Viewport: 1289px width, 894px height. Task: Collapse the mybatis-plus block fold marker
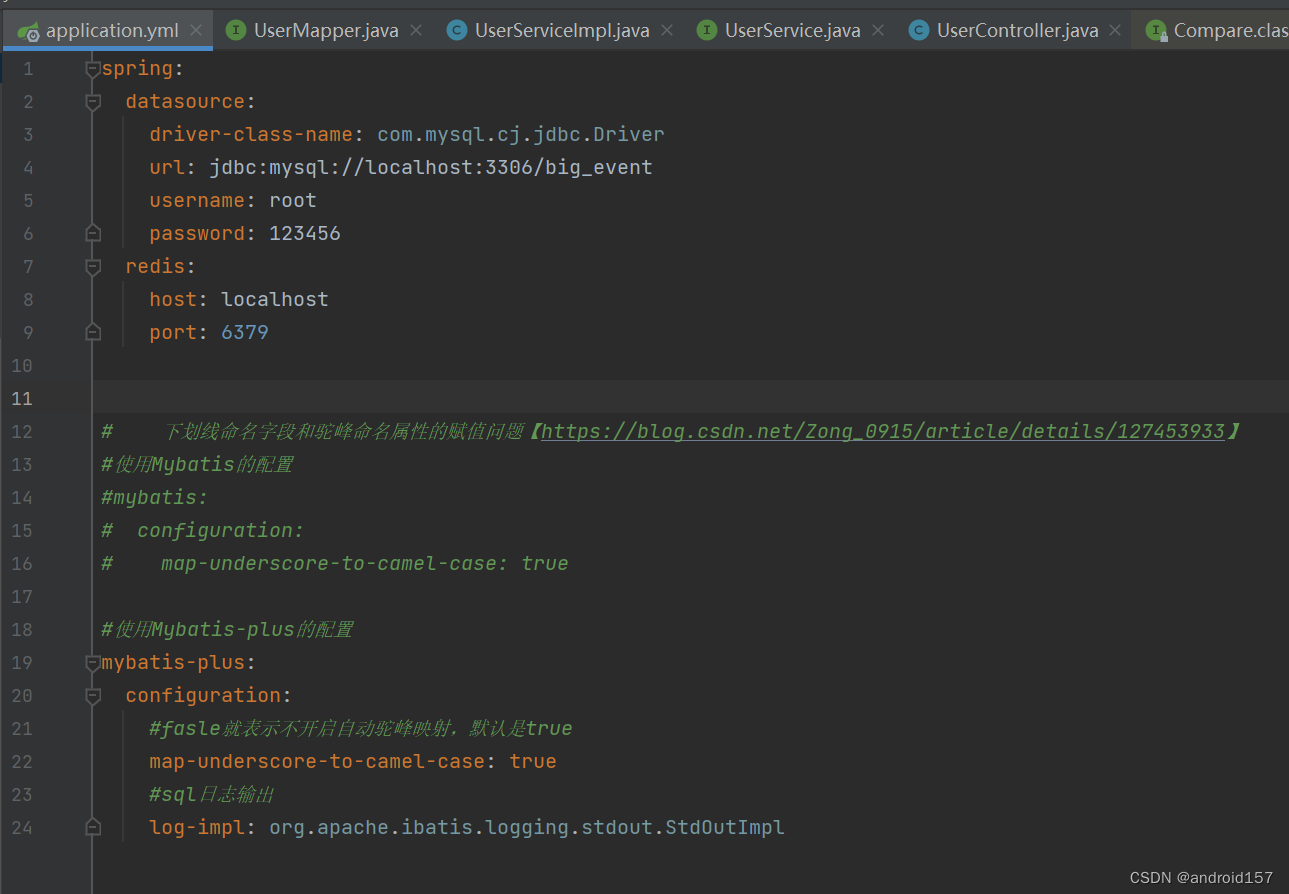click(x=93, y=662)
